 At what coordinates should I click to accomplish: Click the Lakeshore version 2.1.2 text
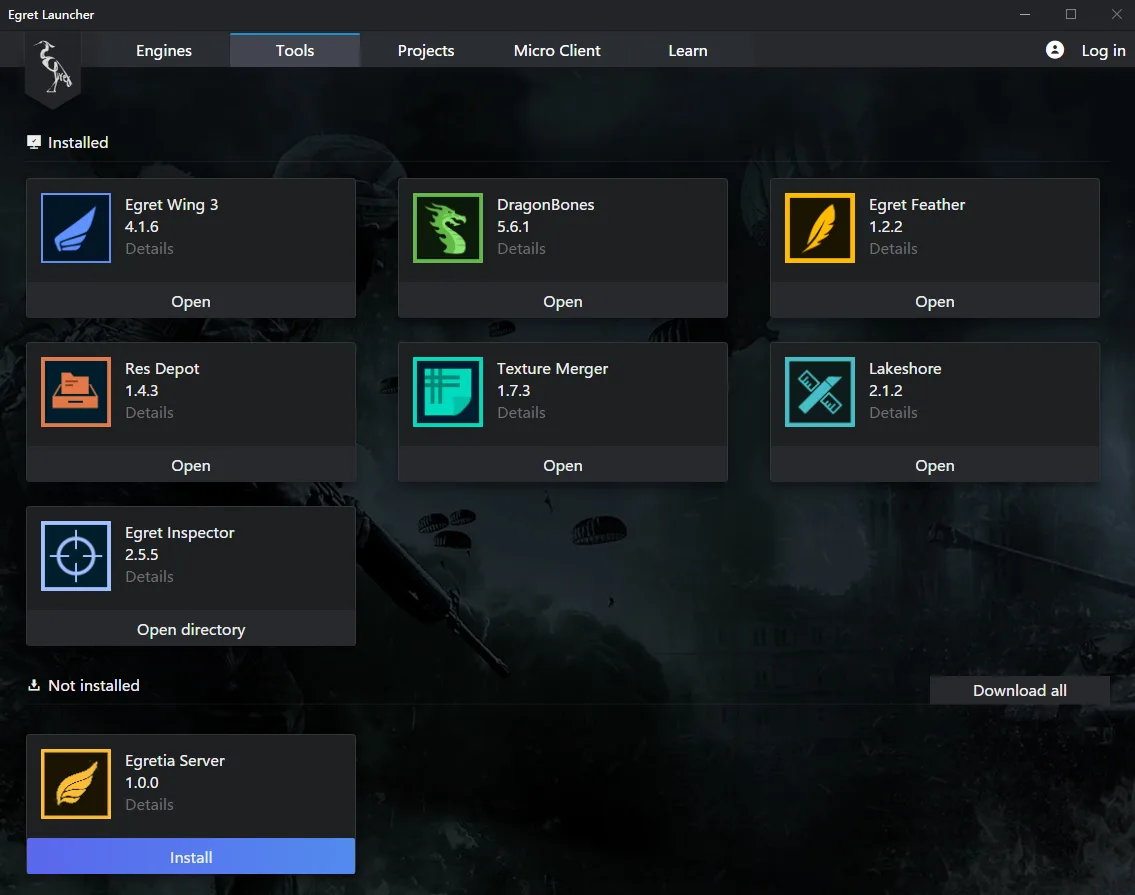pos(886,390)
